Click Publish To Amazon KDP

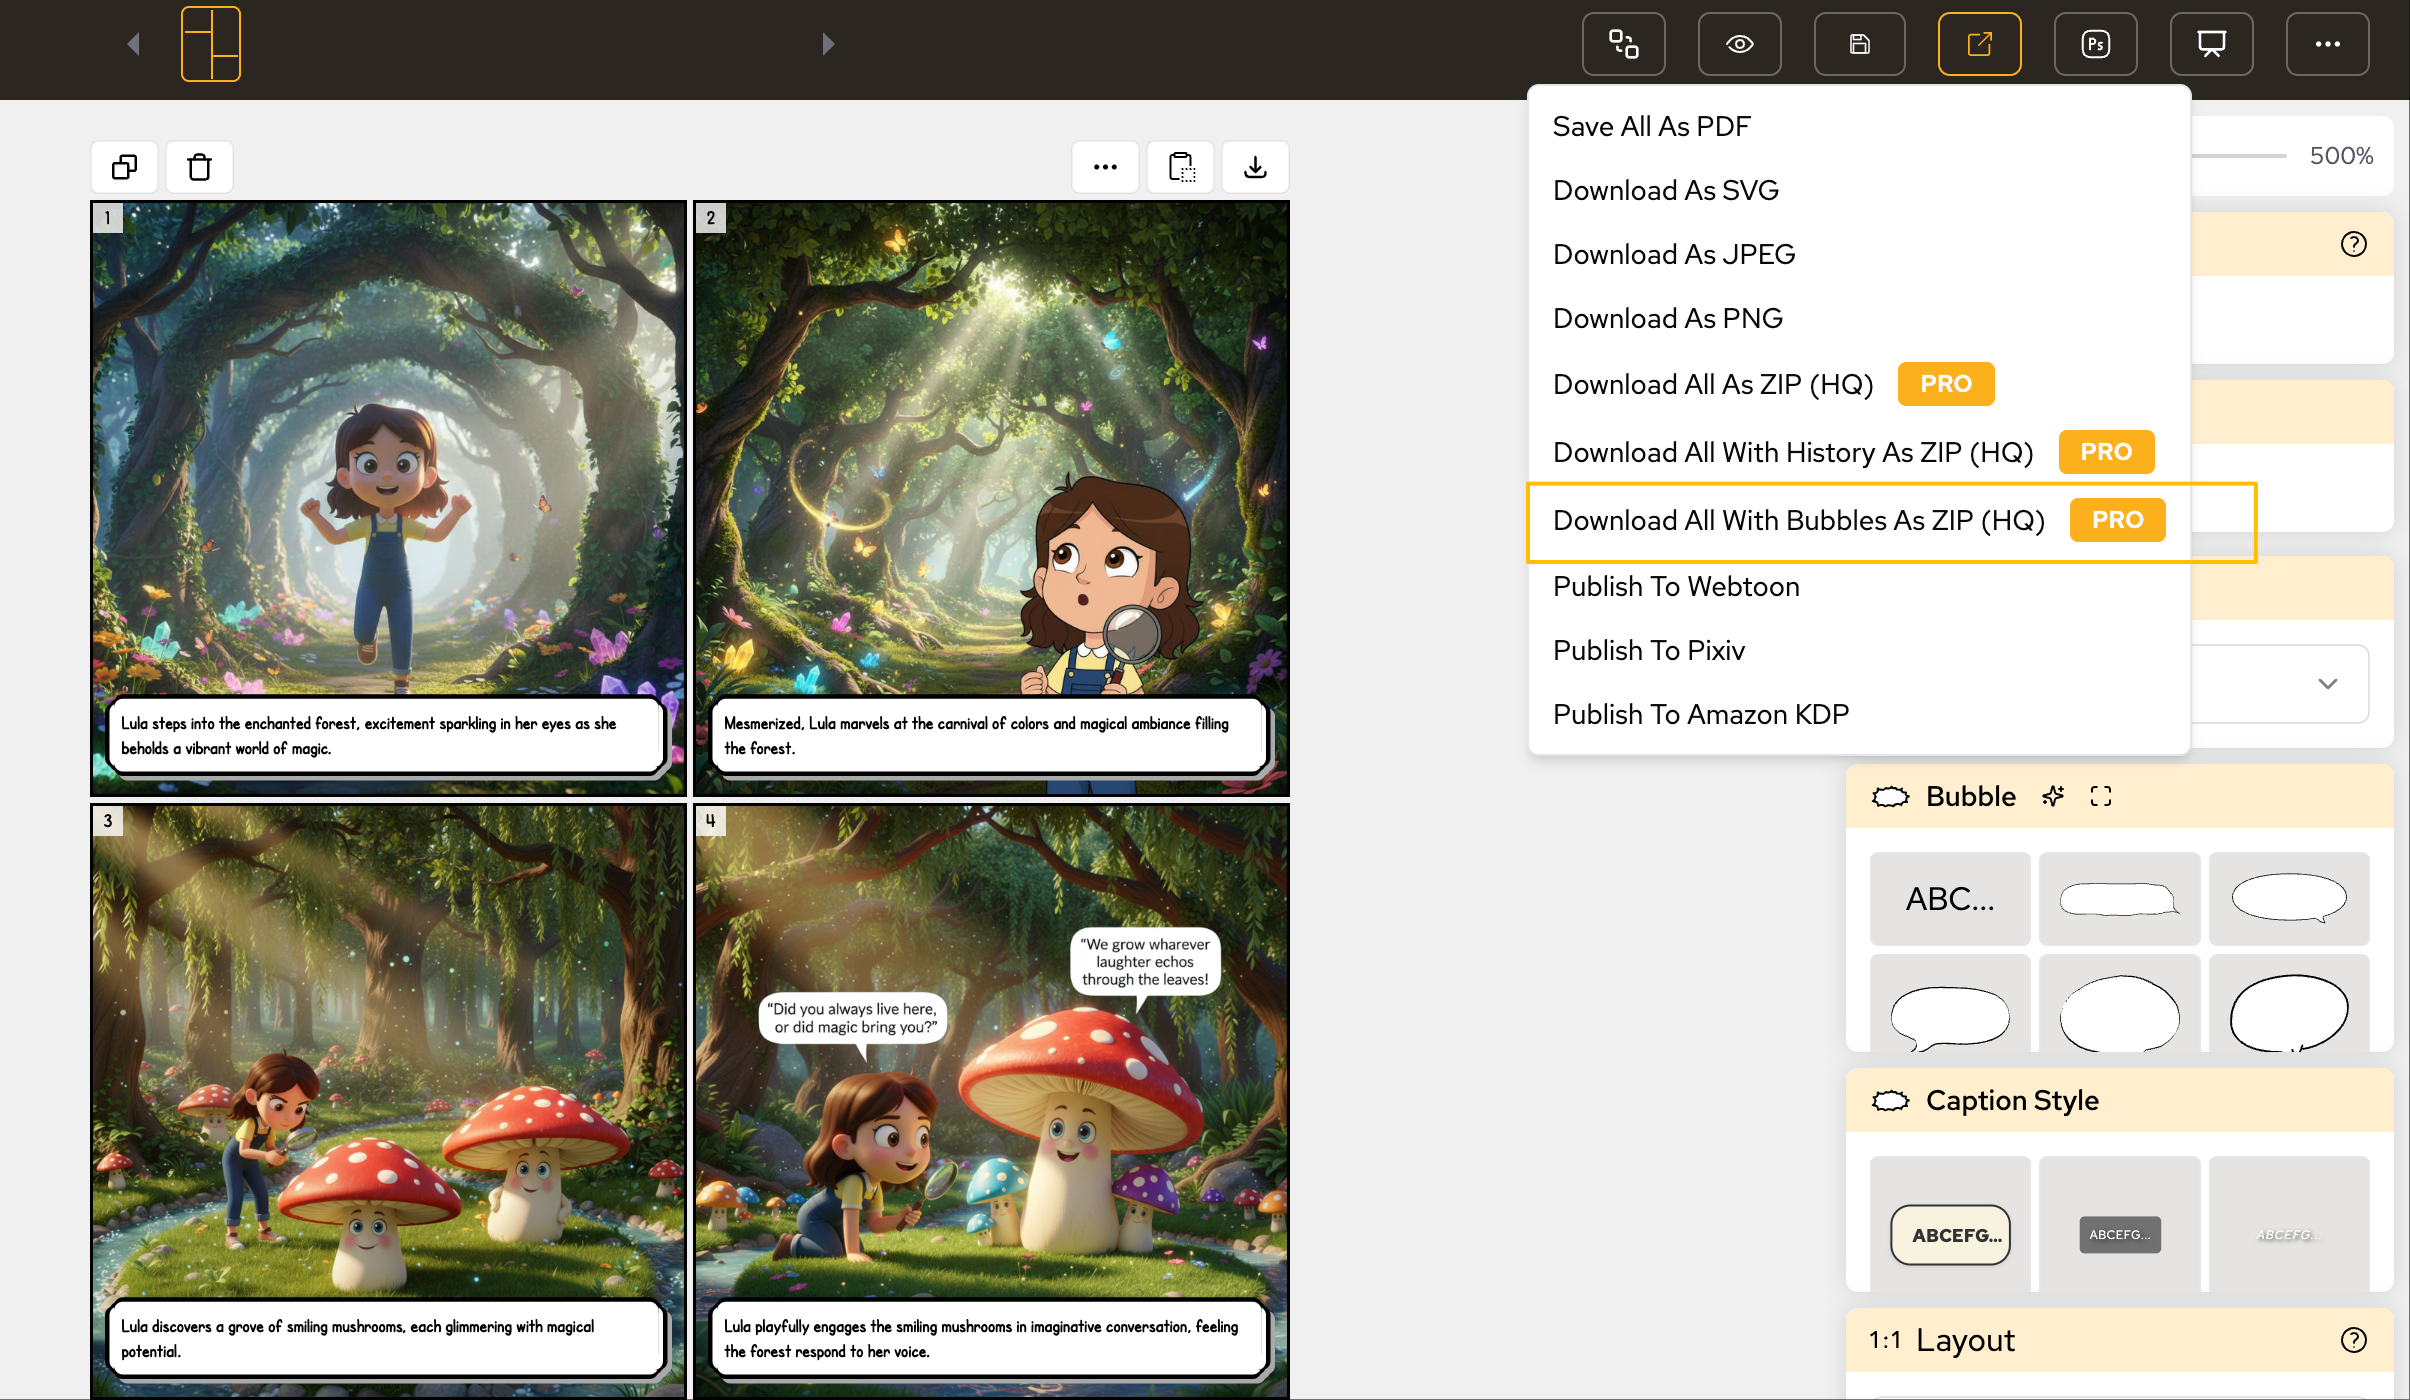[x=1700, y=714]
